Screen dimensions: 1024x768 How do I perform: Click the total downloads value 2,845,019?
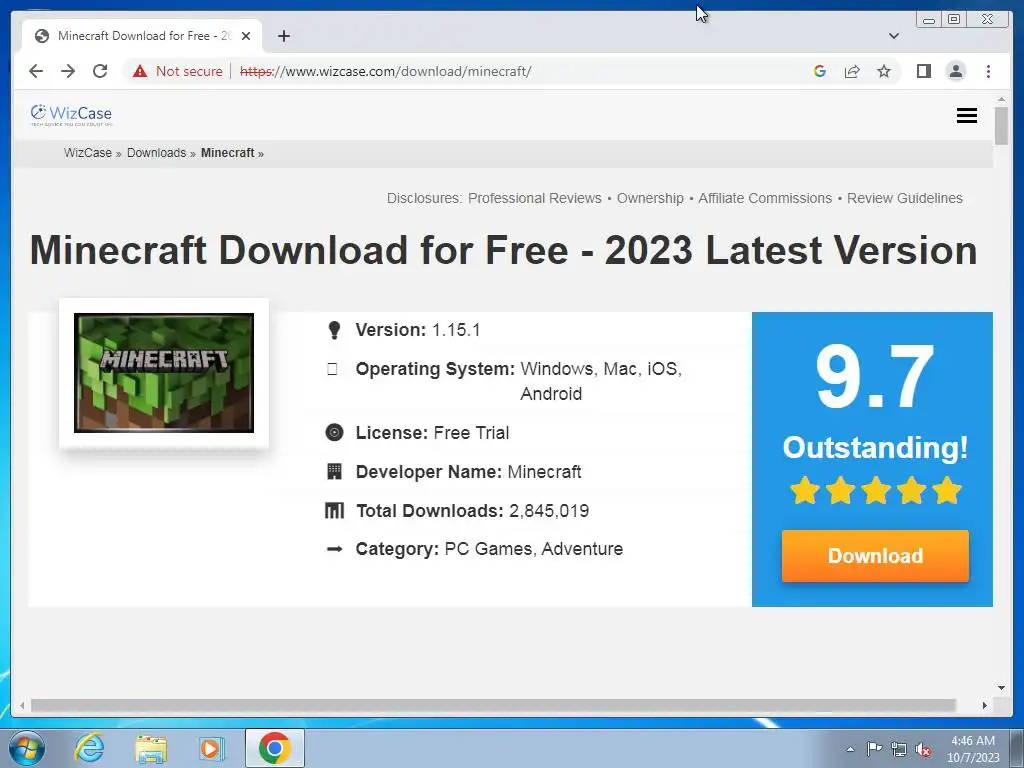[549, 511]
